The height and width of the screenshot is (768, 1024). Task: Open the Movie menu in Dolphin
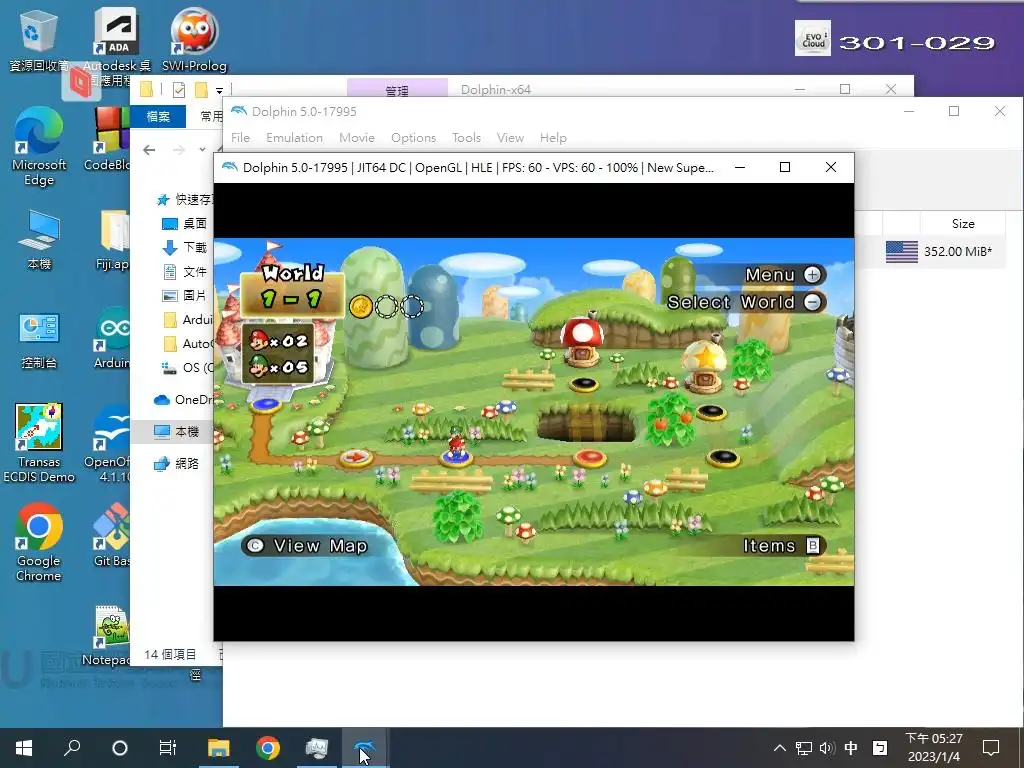point(357,138)
